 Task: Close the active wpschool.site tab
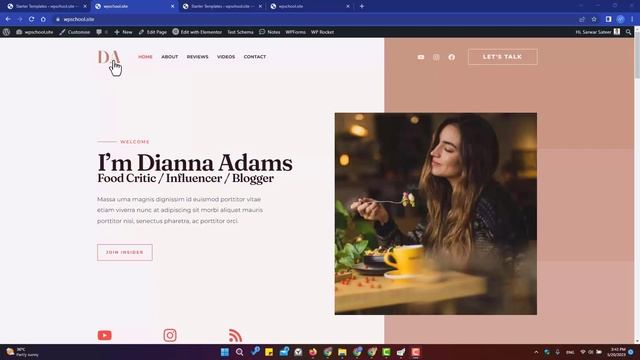(x=172, y=6)
